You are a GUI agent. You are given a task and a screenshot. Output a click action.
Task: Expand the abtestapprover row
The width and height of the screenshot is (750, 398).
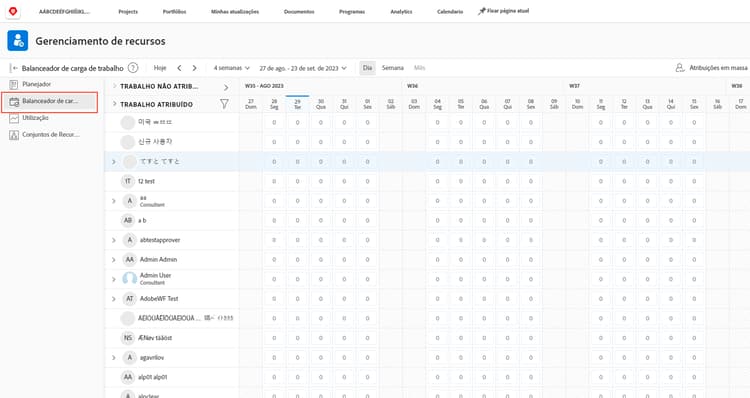(x=114, y=240)
